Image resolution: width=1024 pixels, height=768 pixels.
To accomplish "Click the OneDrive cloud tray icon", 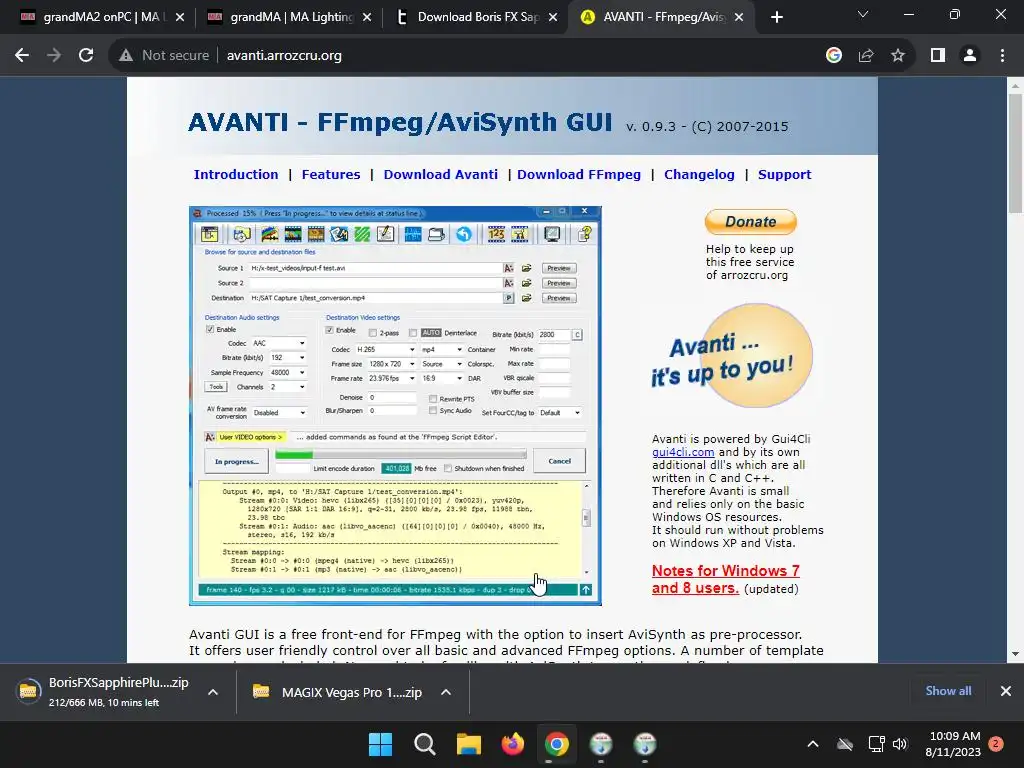I will [x=845, y=744].
